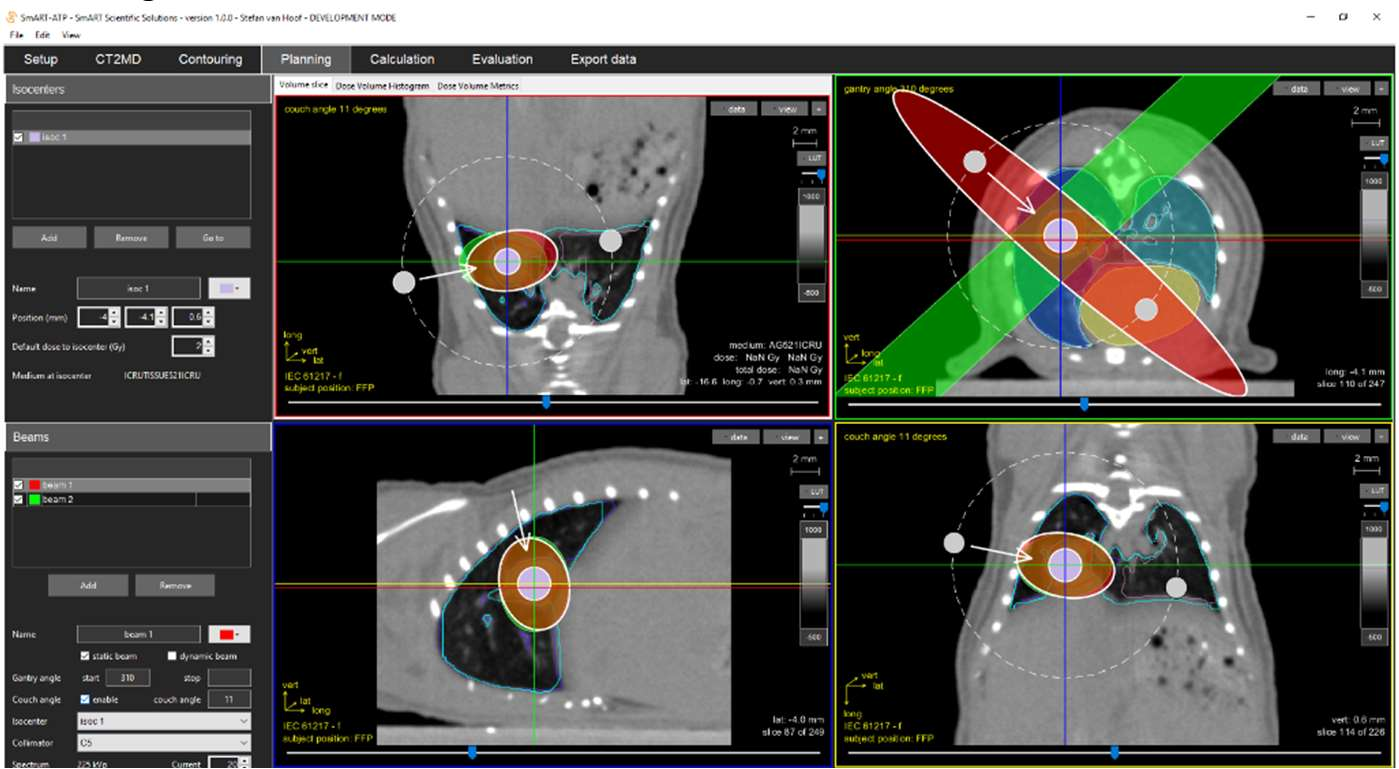This screenshot has height=769, width=1399.
Task: Toggle the isoc 1 visibility checkbox
Action: [18, 137]
